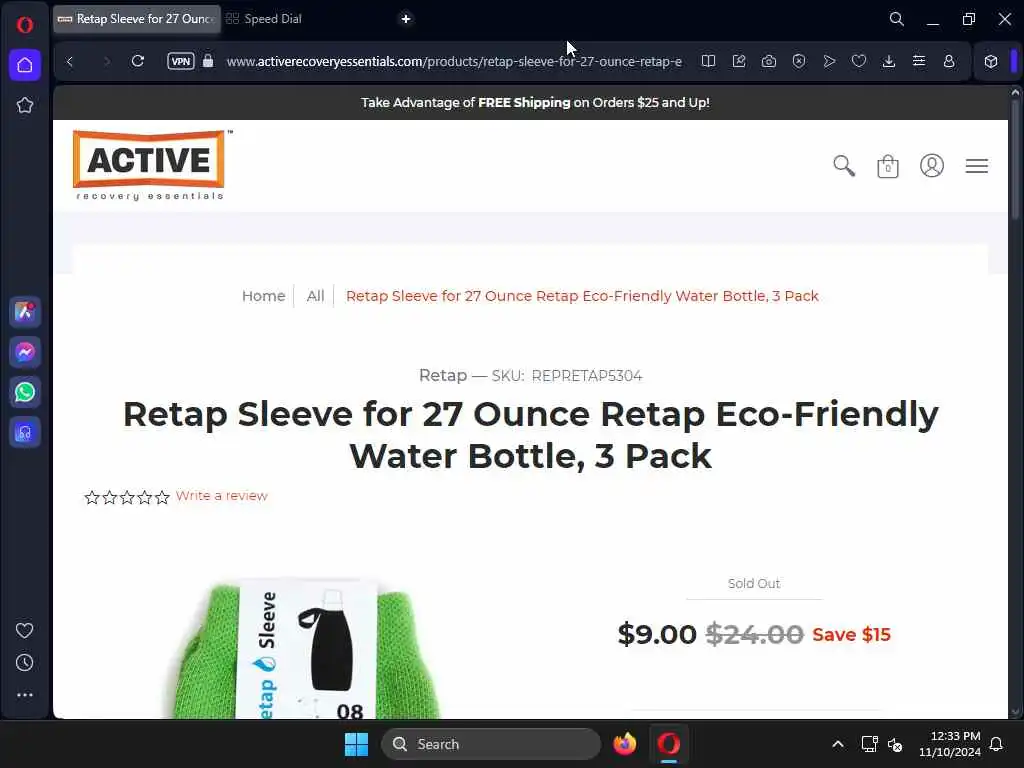This screenshot has width=1024, height=768.
Task: Click the muted volume tray icon
Action: (x=895, y=744)
